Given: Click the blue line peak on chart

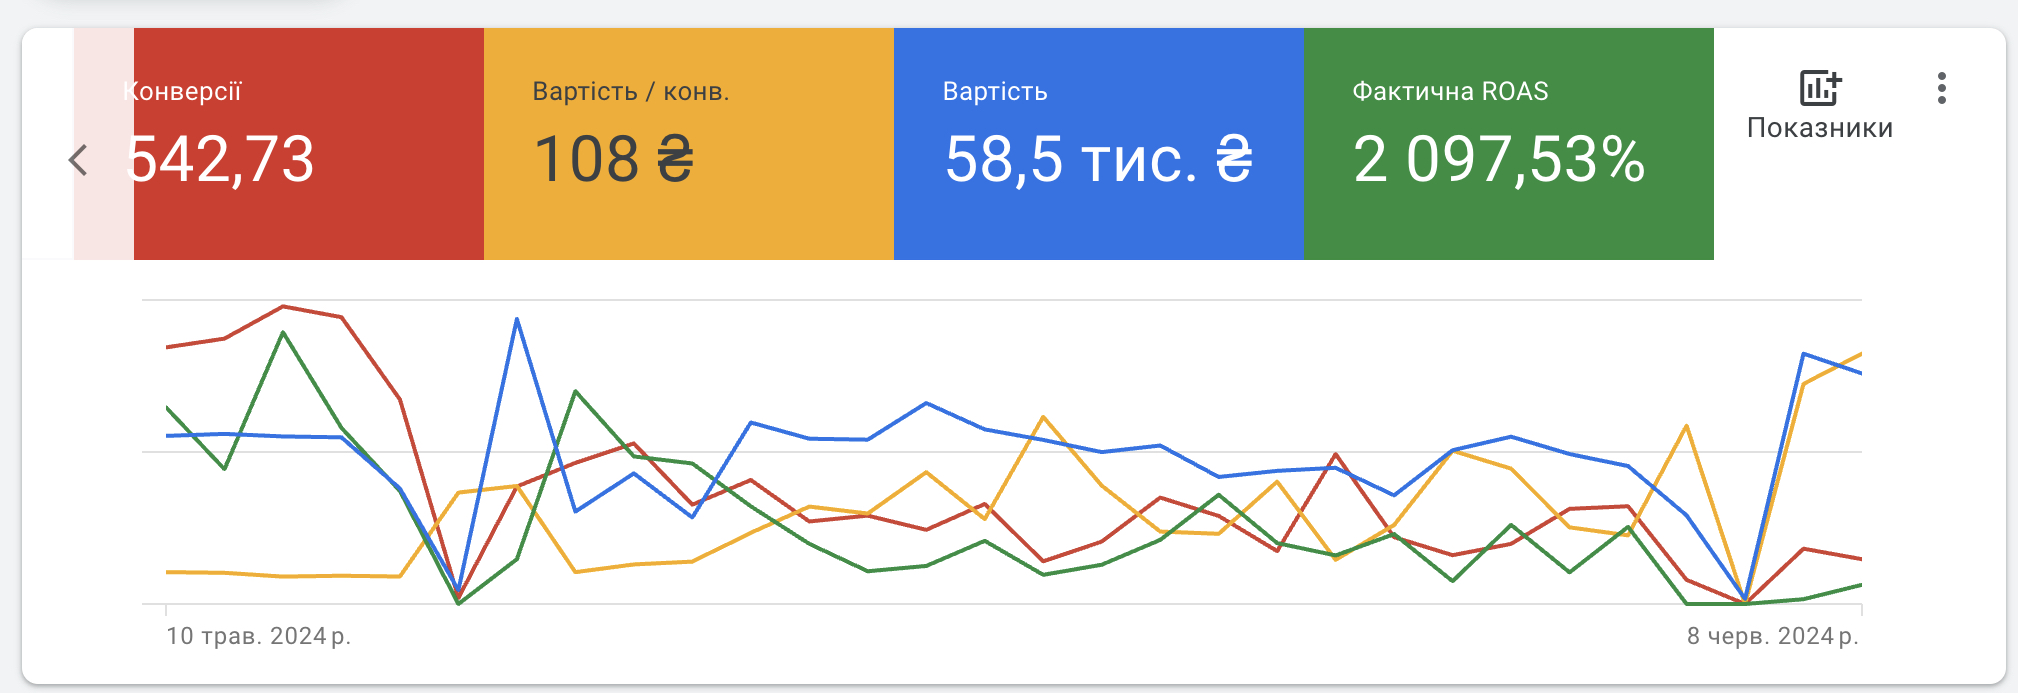Looking at the screenshot, I should click(517, 319).
